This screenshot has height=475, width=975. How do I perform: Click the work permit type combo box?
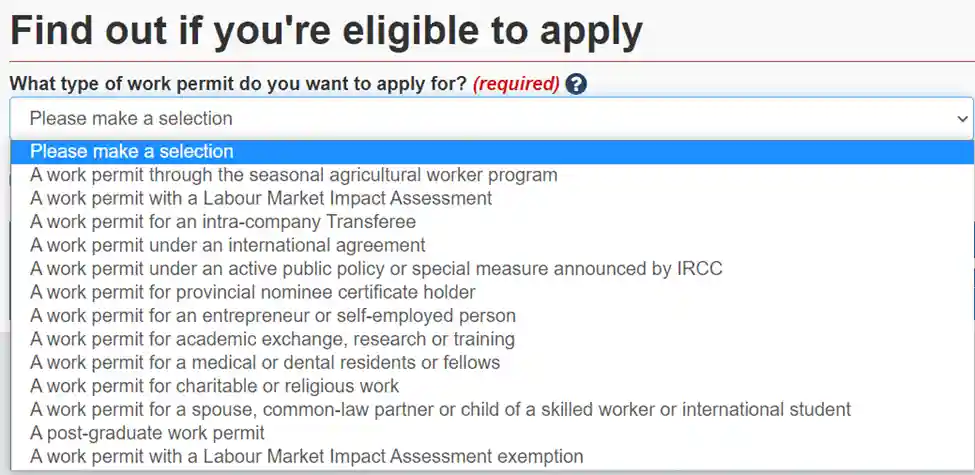coord(491,119)
